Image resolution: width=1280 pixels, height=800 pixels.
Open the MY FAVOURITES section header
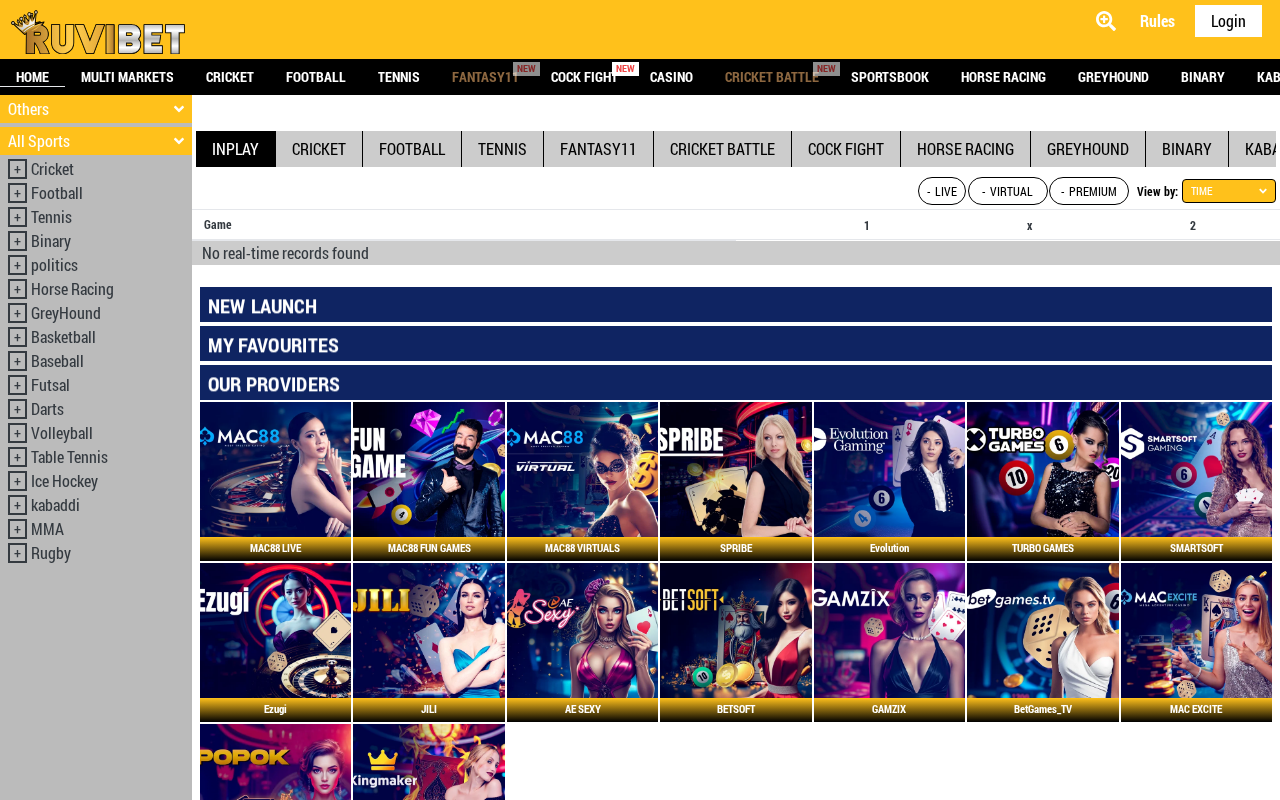(736, 344)
